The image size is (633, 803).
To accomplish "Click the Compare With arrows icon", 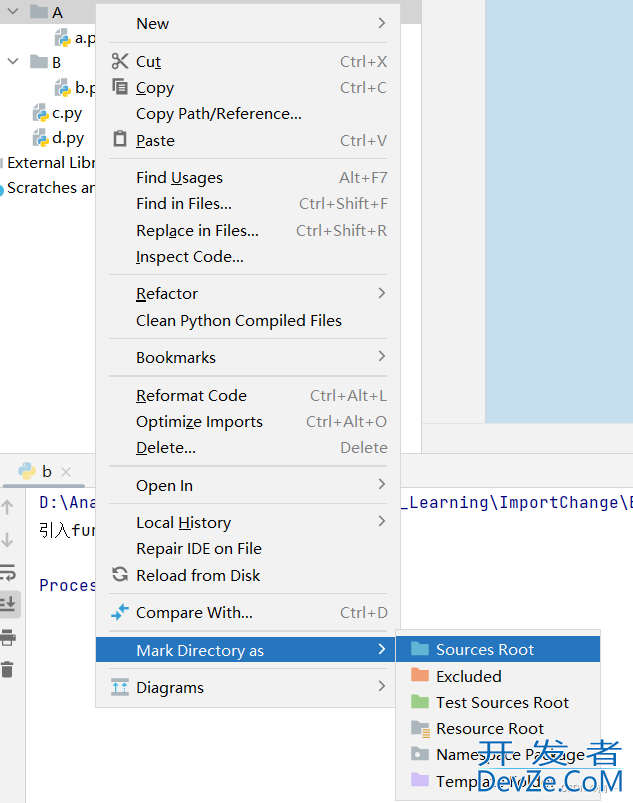I will 120,611.
